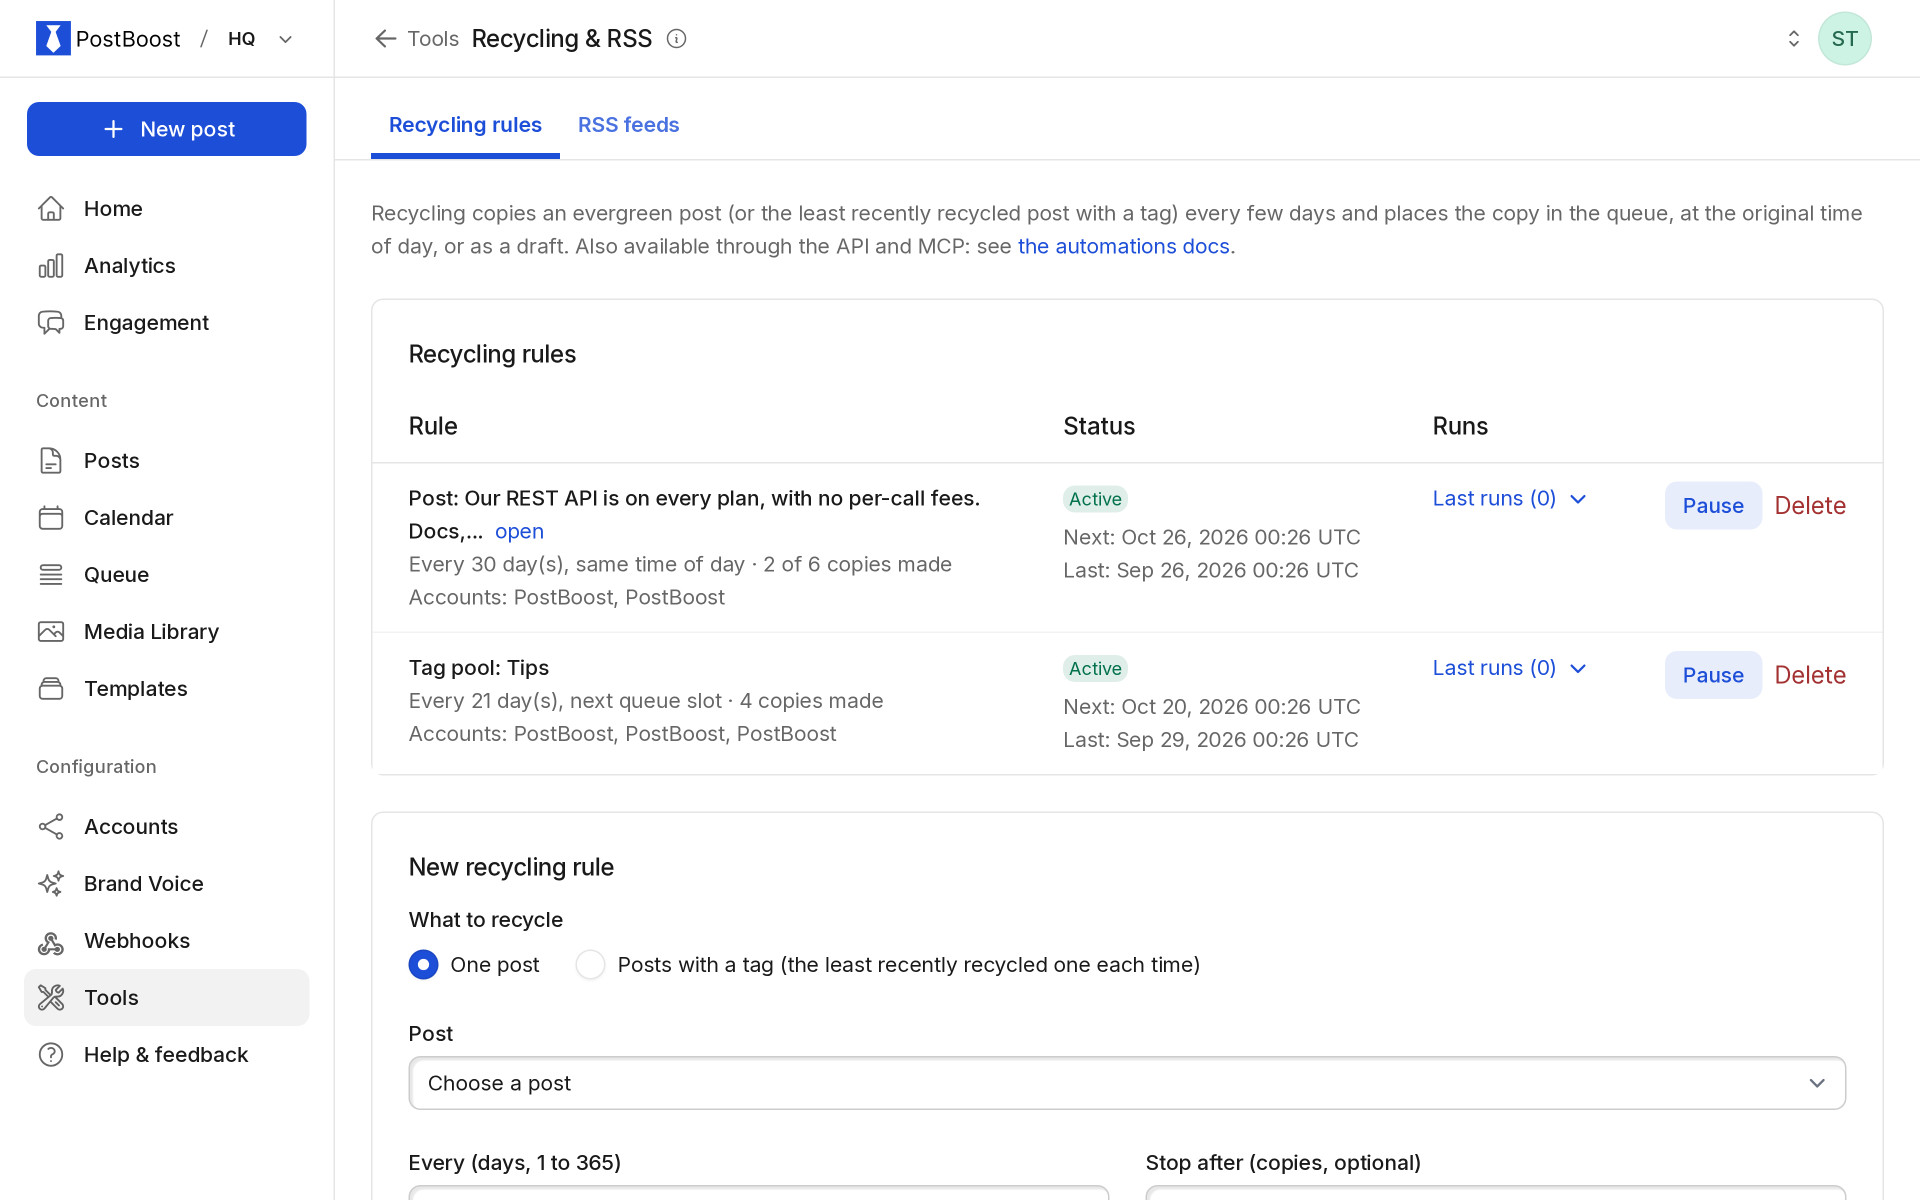The height and width of the screenshot is (1200, 1920).
Task: Open Calendar via the calendar icon
Action: click(51, 517)
